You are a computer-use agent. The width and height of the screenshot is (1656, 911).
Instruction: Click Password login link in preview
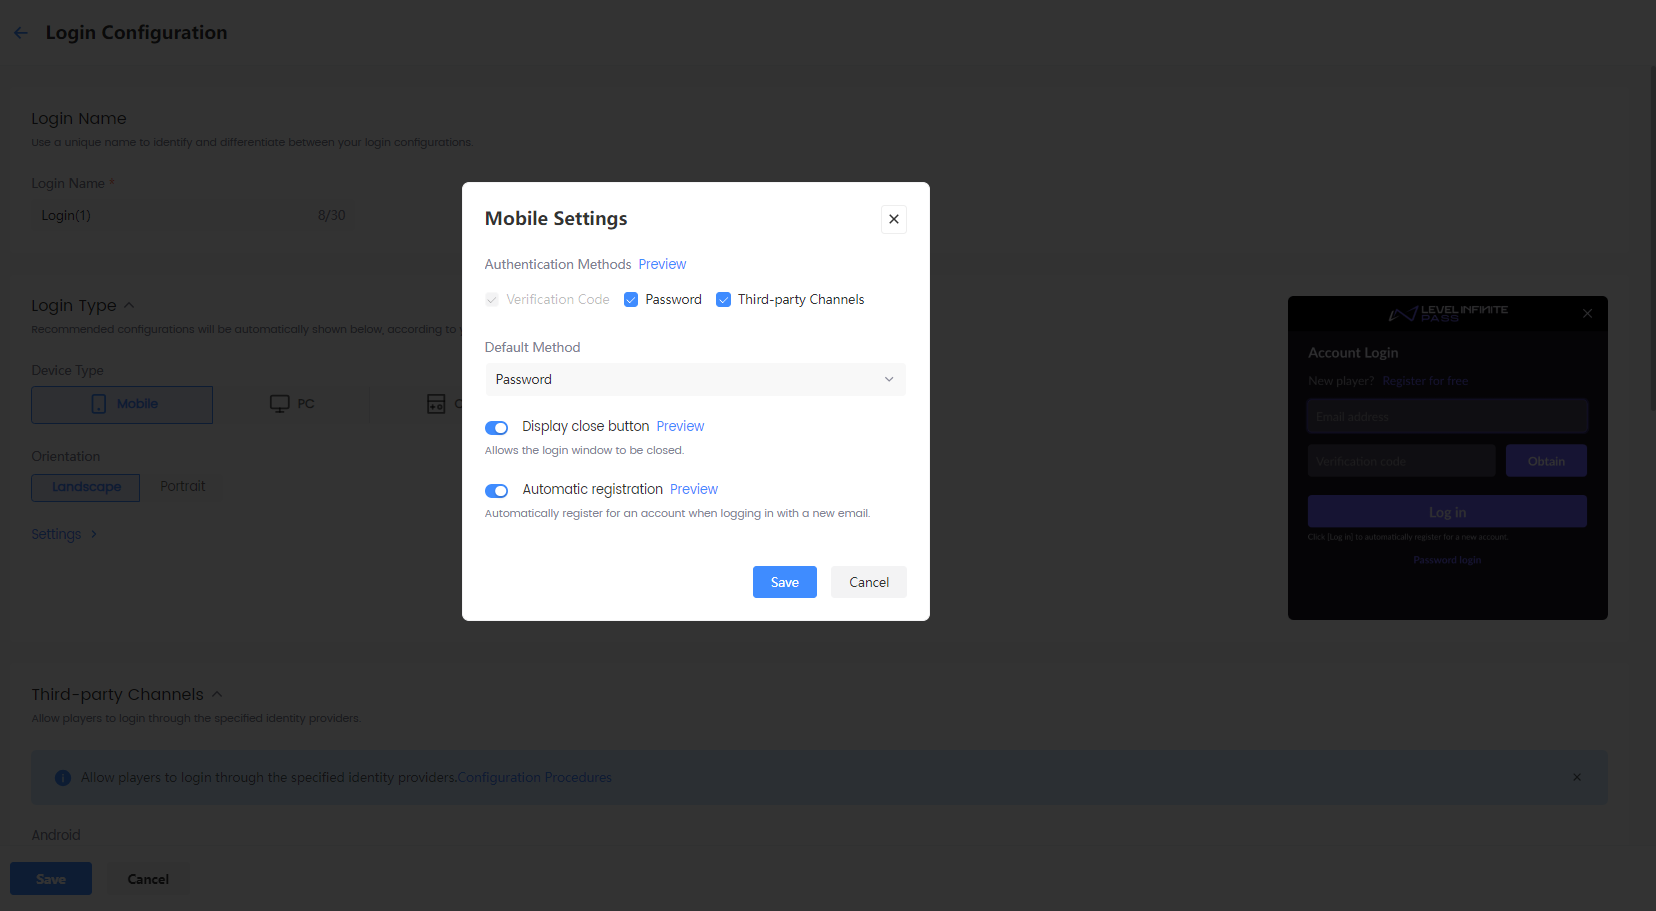tap(1447, 560)
